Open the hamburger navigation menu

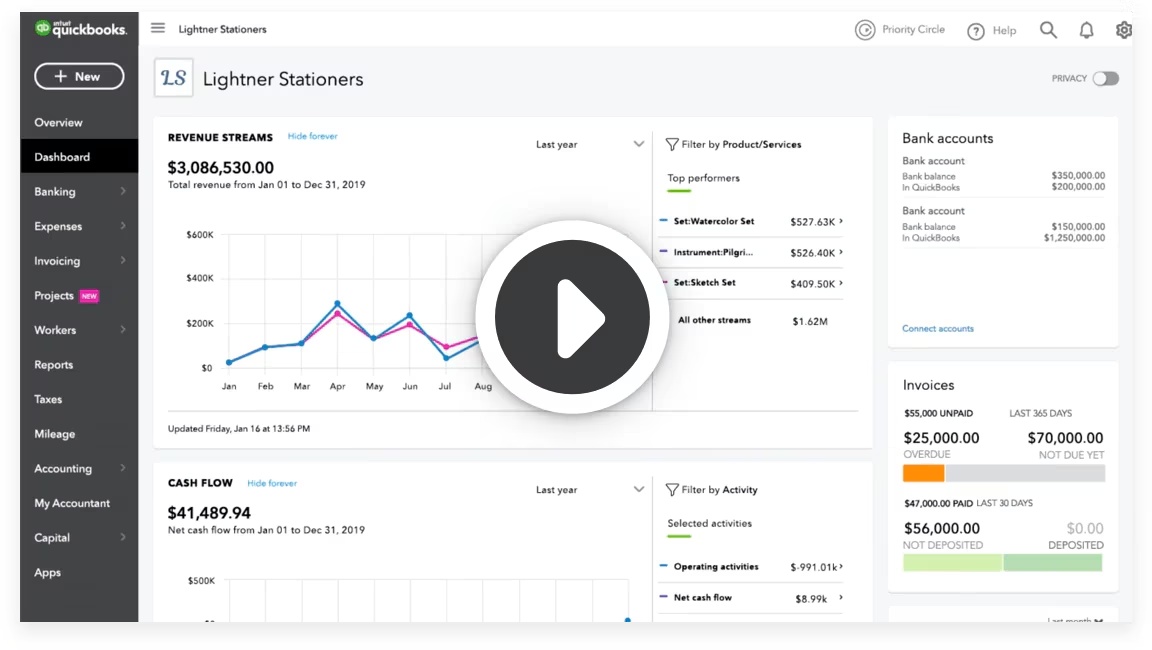point(157,28)
